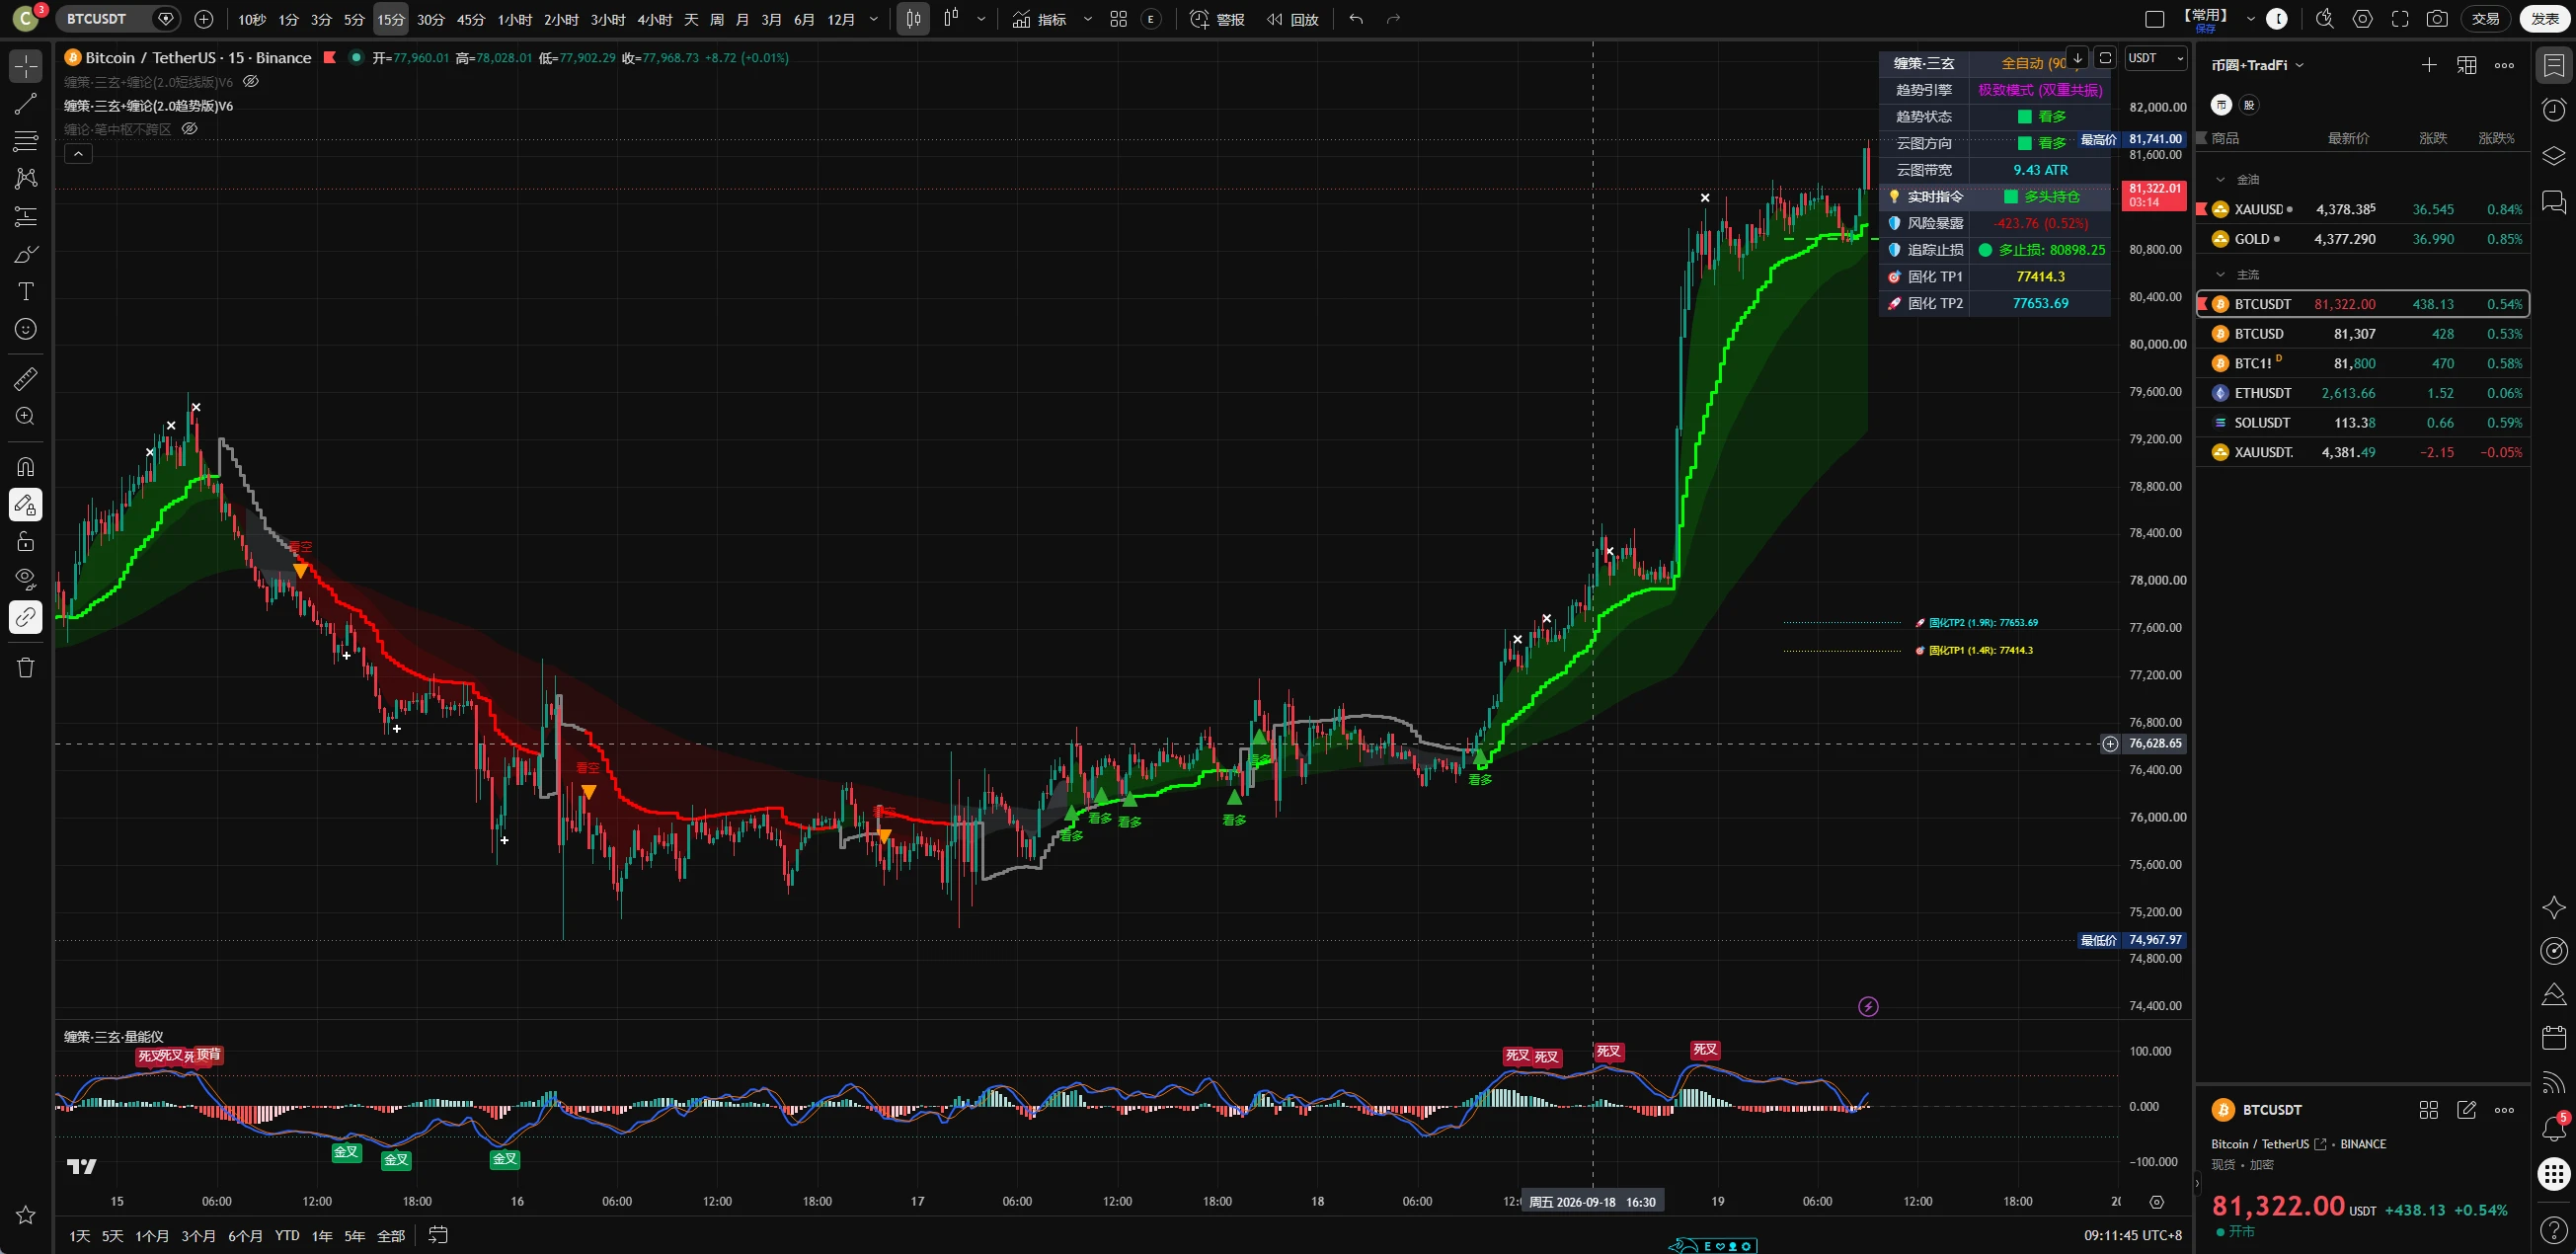Open go-to-date calendar icon
Viewport: 2576px width, 1254px height.
point(438,1235)
